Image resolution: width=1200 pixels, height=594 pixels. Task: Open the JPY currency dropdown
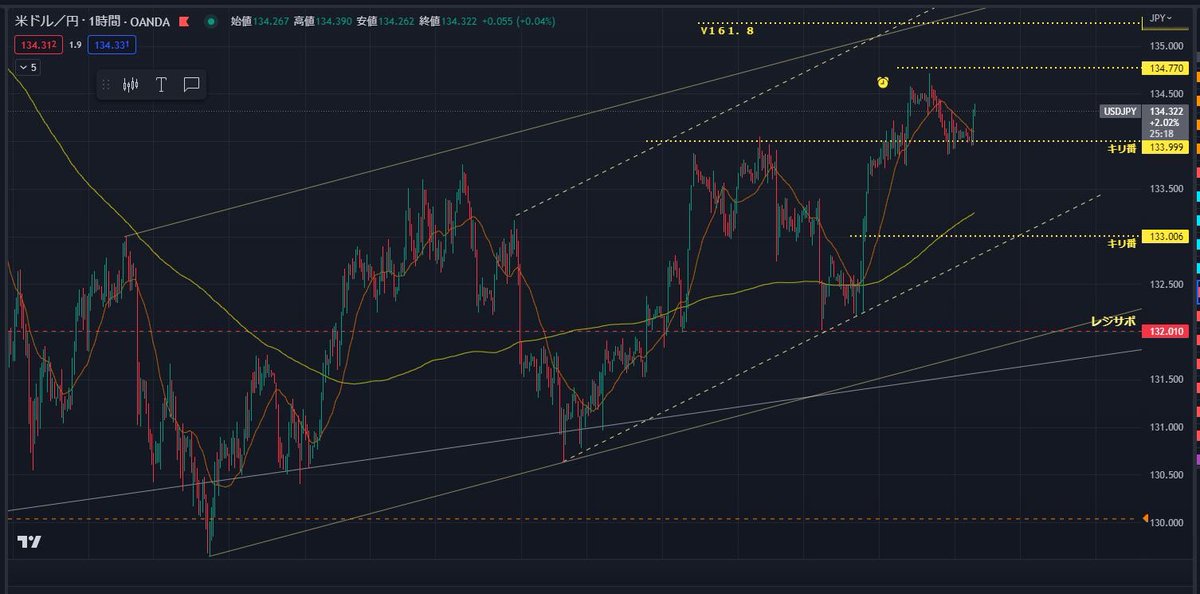coord(1160,18)
